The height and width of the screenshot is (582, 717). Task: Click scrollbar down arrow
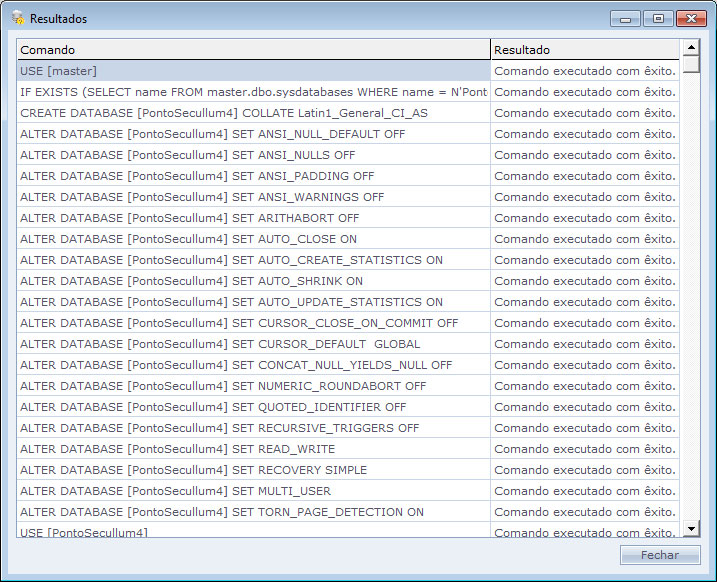pos(691,528)
